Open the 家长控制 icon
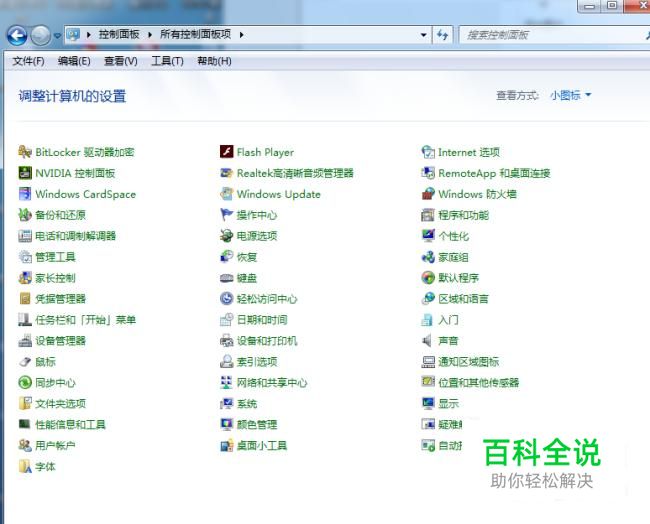The height and width of the screenshot is (524, 650). tap(25, 278)
